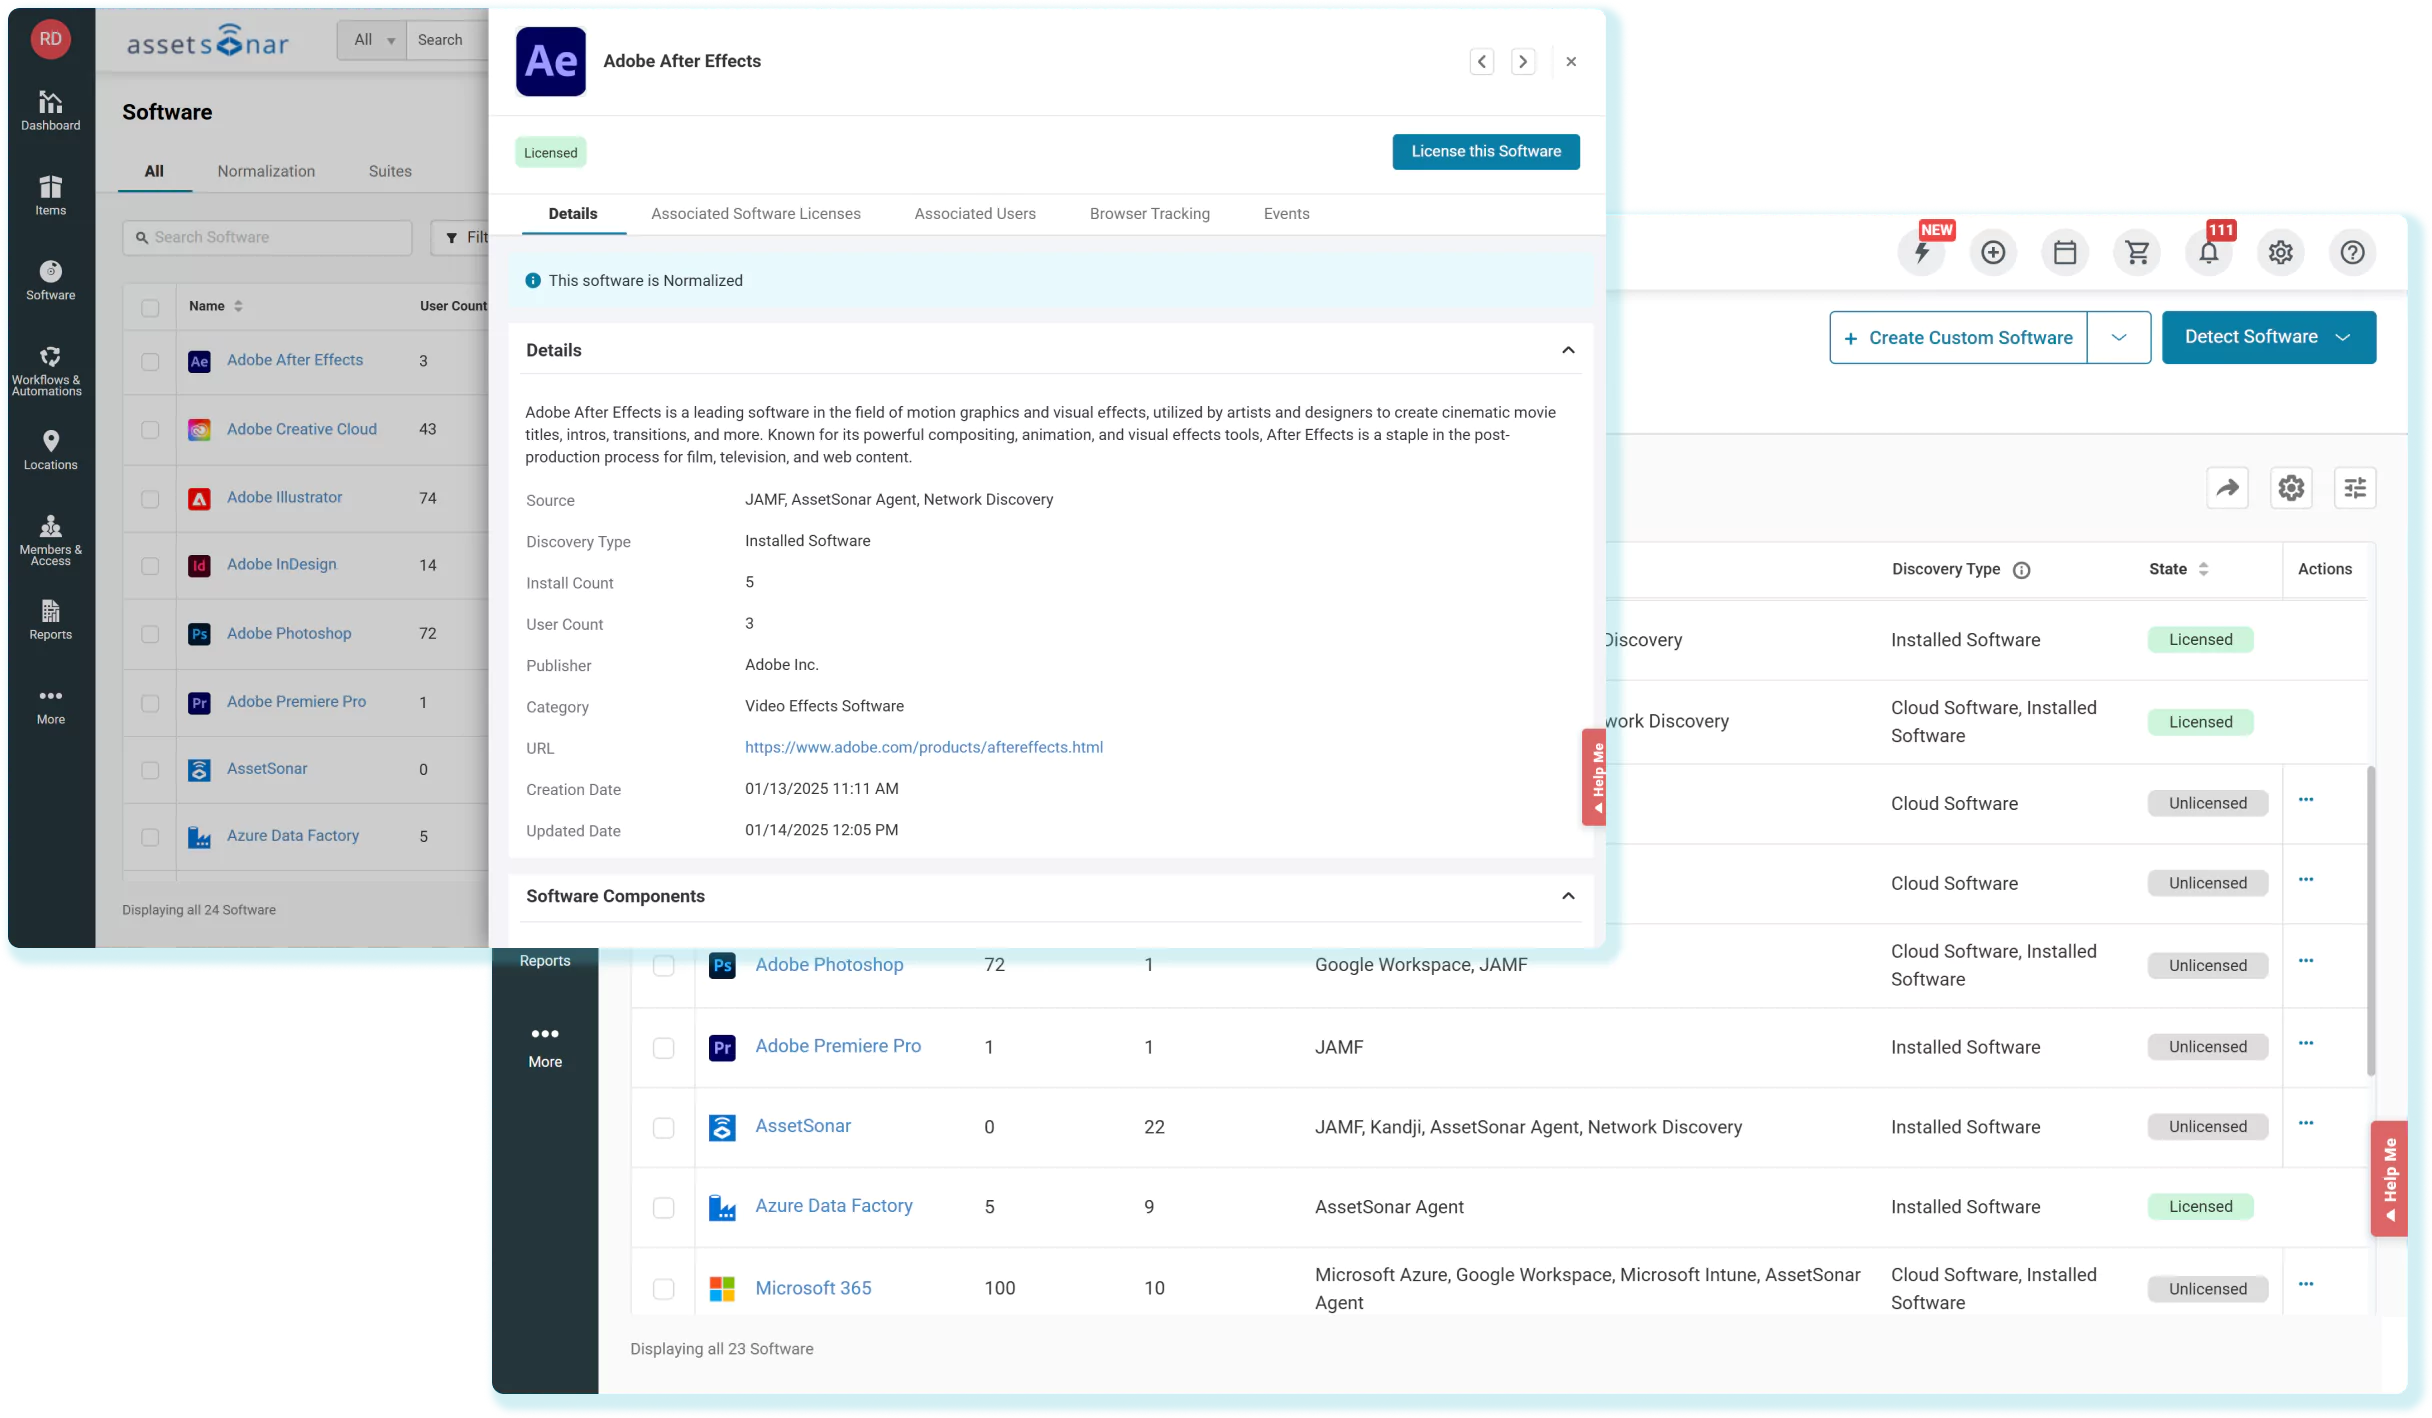This screenshot has height=1418, width=2432.
Task: Open Create Custom Software dropdown arrow
Action: pos(2119,338)
